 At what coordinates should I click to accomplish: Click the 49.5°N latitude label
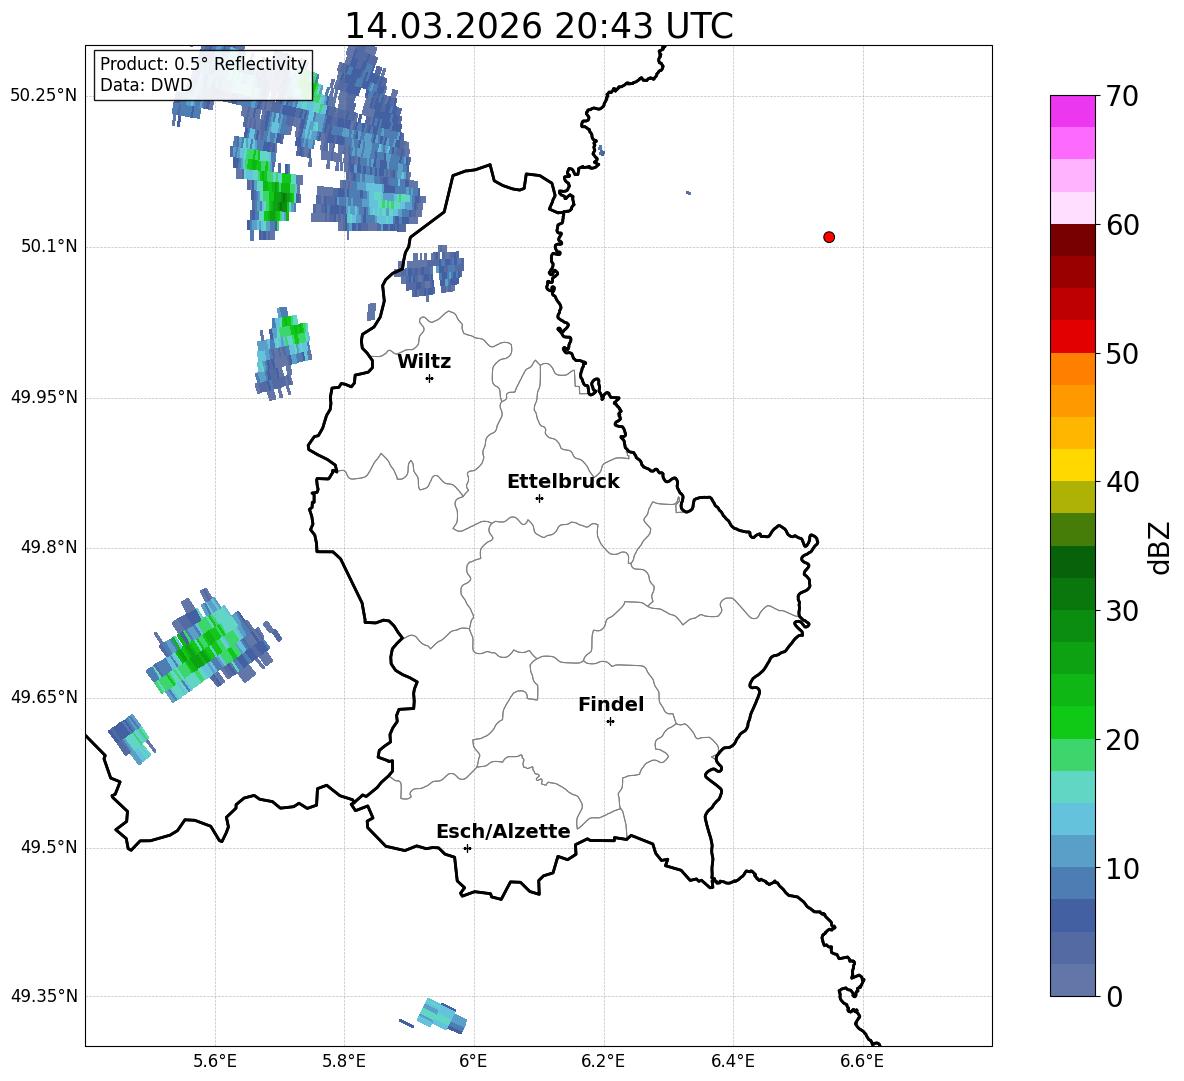pyautogui.click(x=49, y=847)
